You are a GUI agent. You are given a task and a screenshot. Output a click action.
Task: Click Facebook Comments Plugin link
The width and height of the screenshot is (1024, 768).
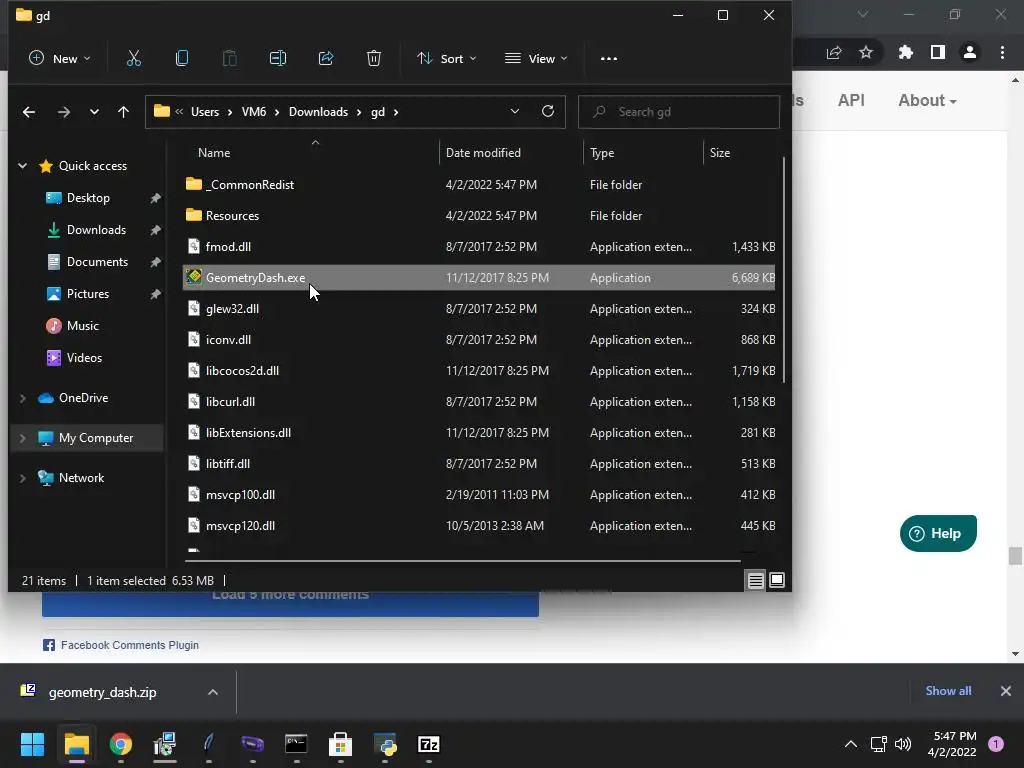pos(129,645)
